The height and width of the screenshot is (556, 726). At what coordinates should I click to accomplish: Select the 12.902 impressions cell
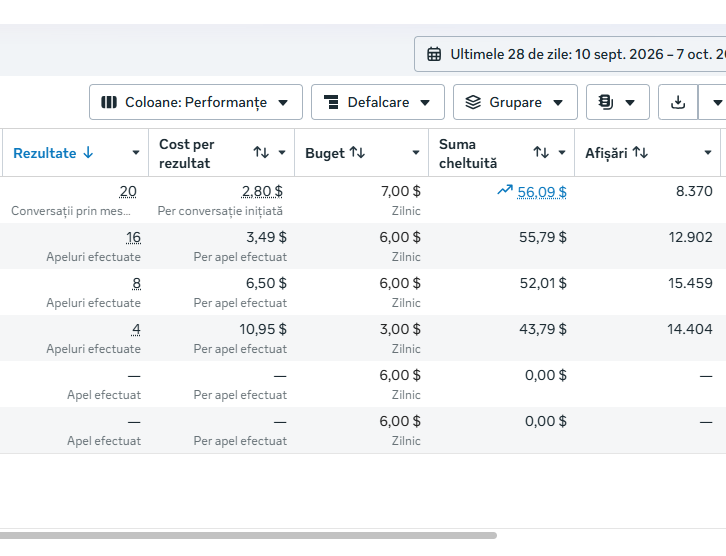(690, 237)
